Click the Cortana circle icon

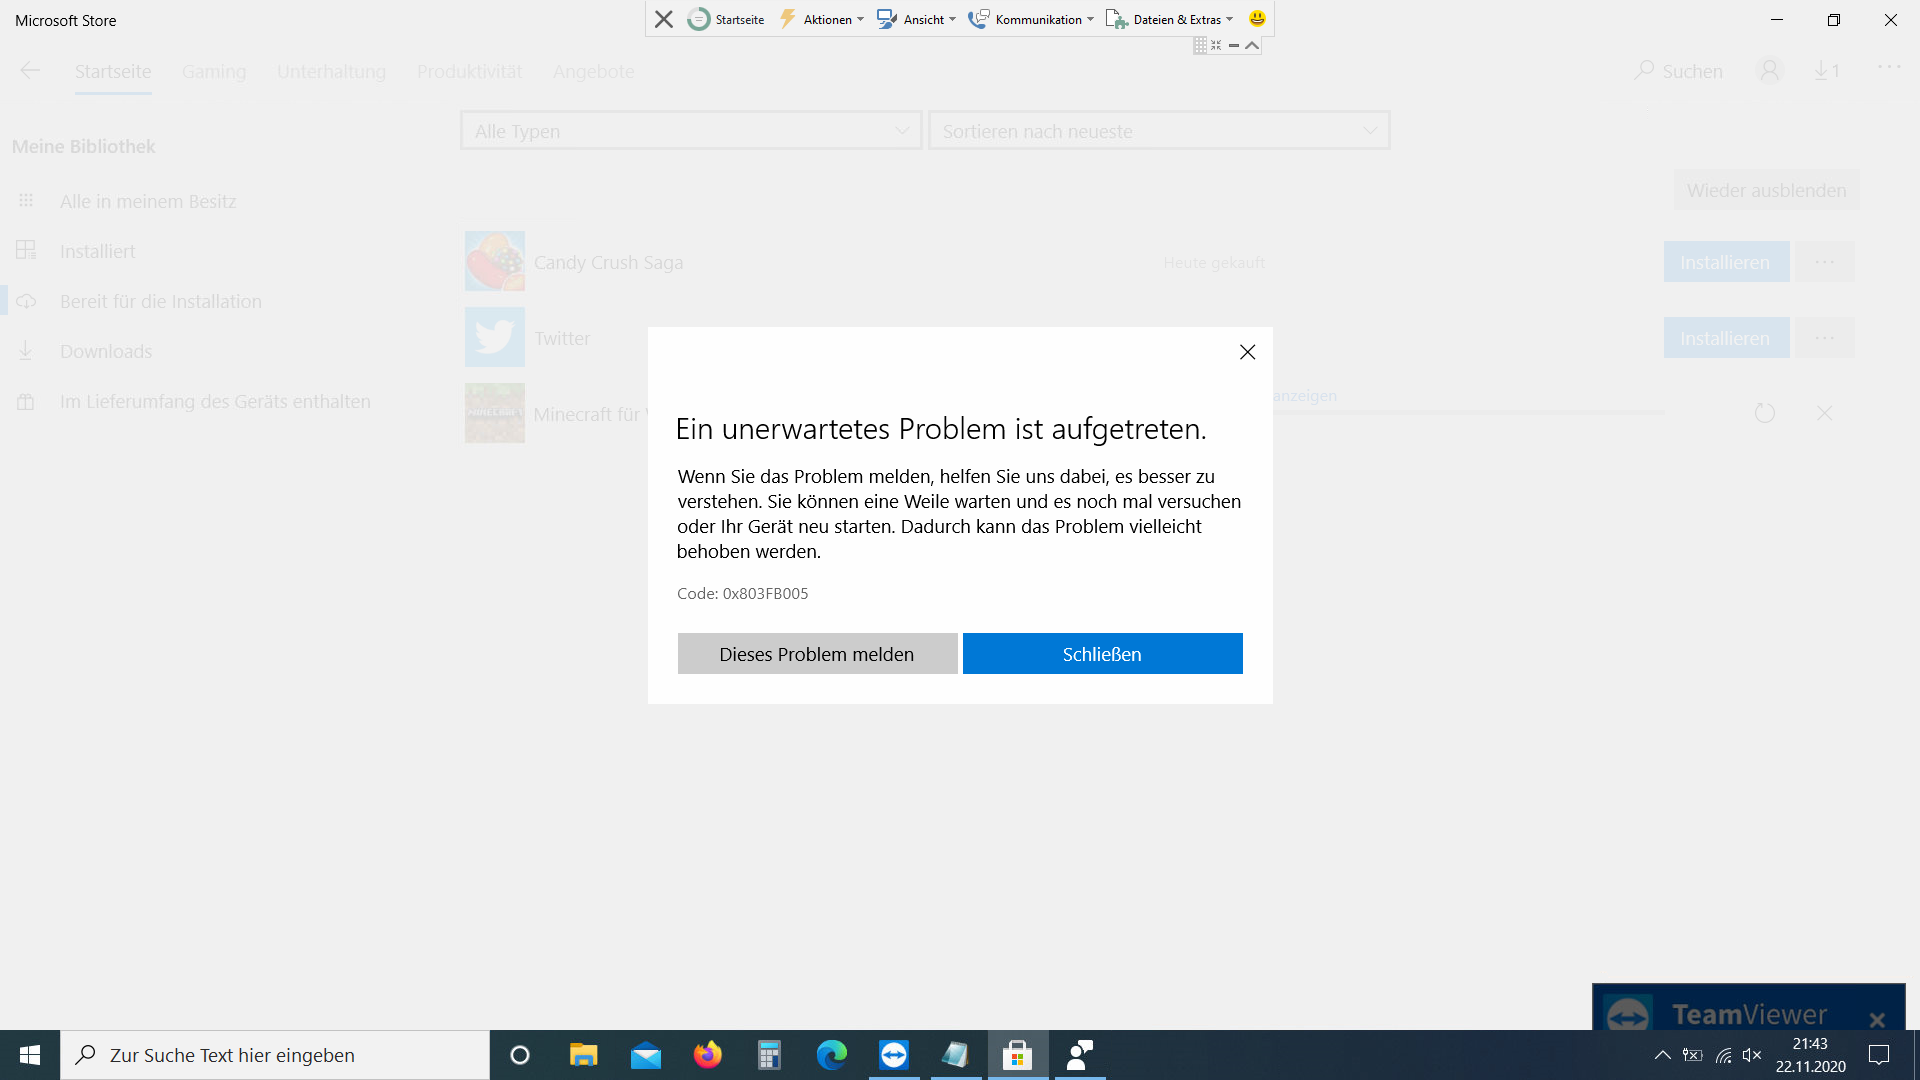[520, 1055]
